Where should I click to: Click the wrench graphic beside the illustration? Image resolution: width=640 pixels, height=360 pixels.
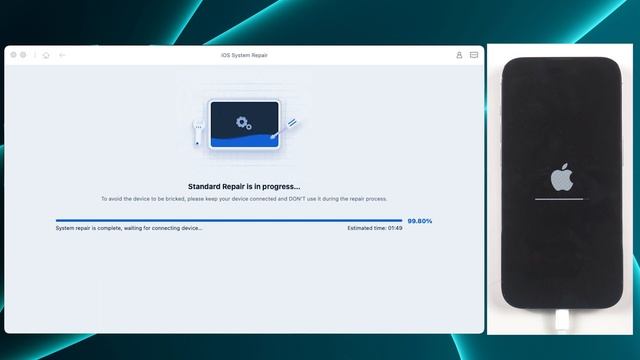[198, 132]
